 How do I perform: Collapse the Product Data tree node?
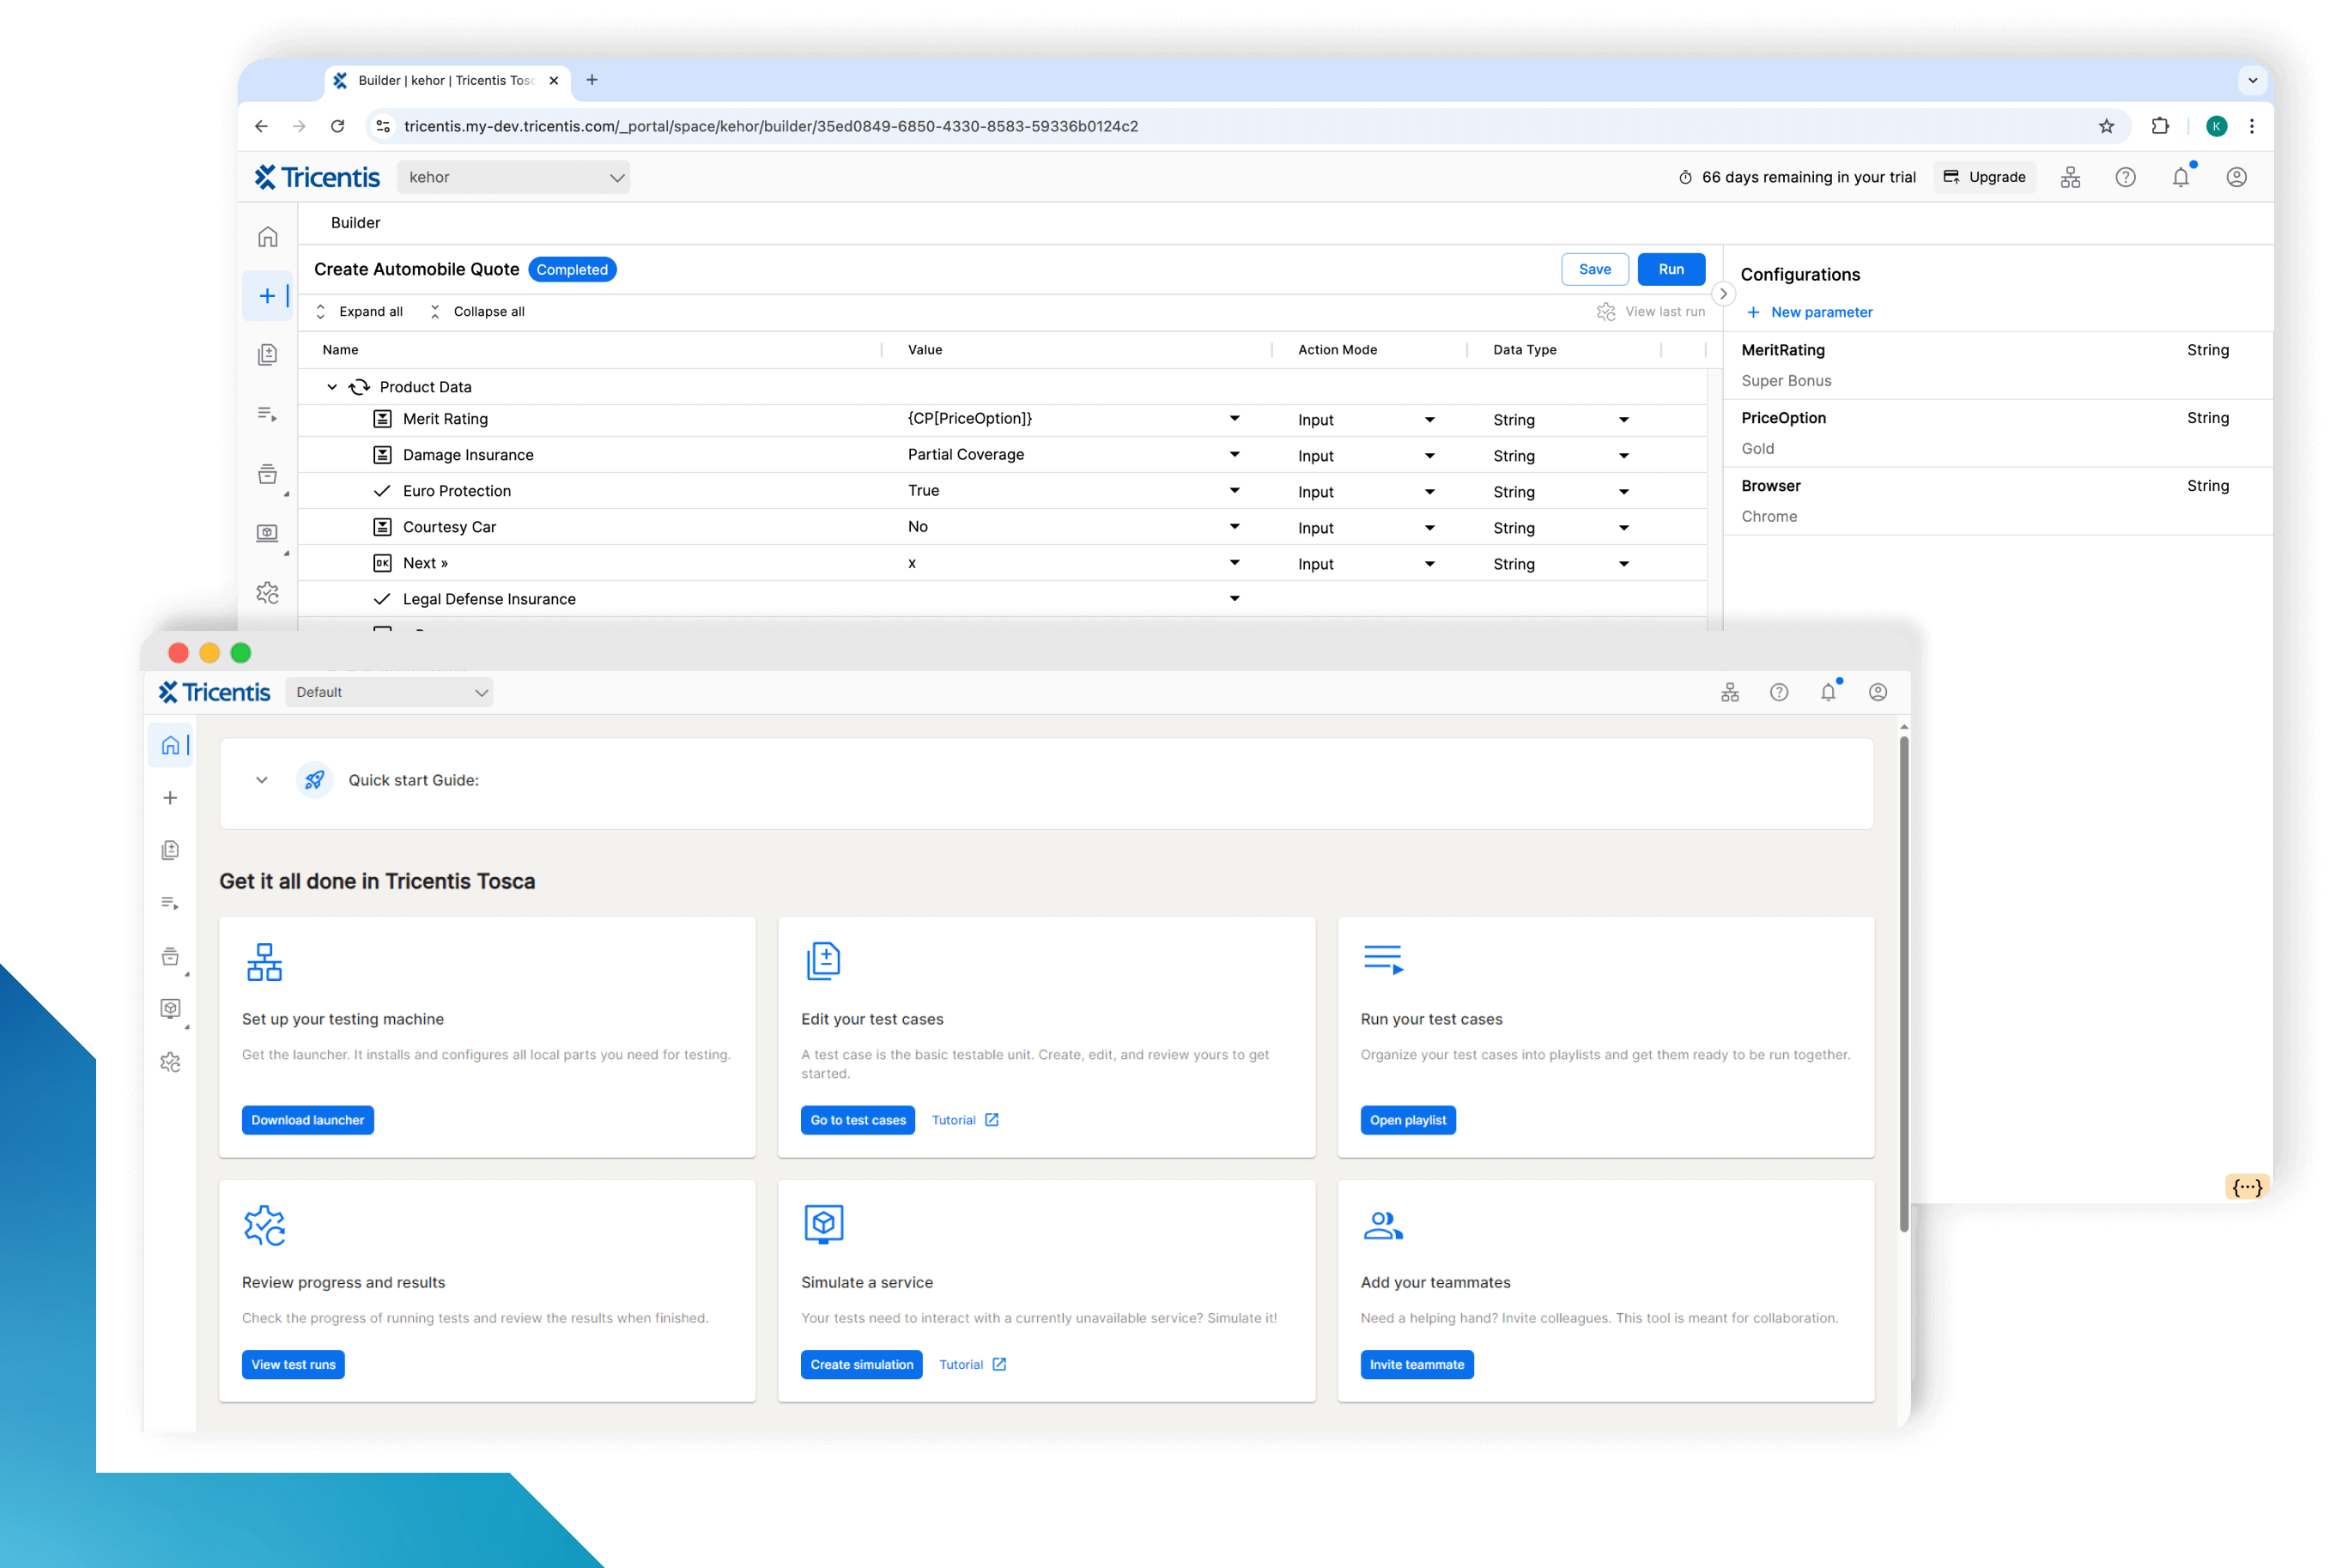coord(332,387)
